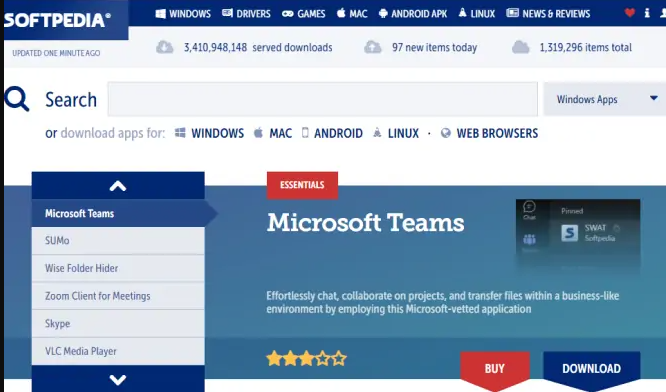Focus the Search input field
Viewport: 666px width, 392px height.
point(322,99)
